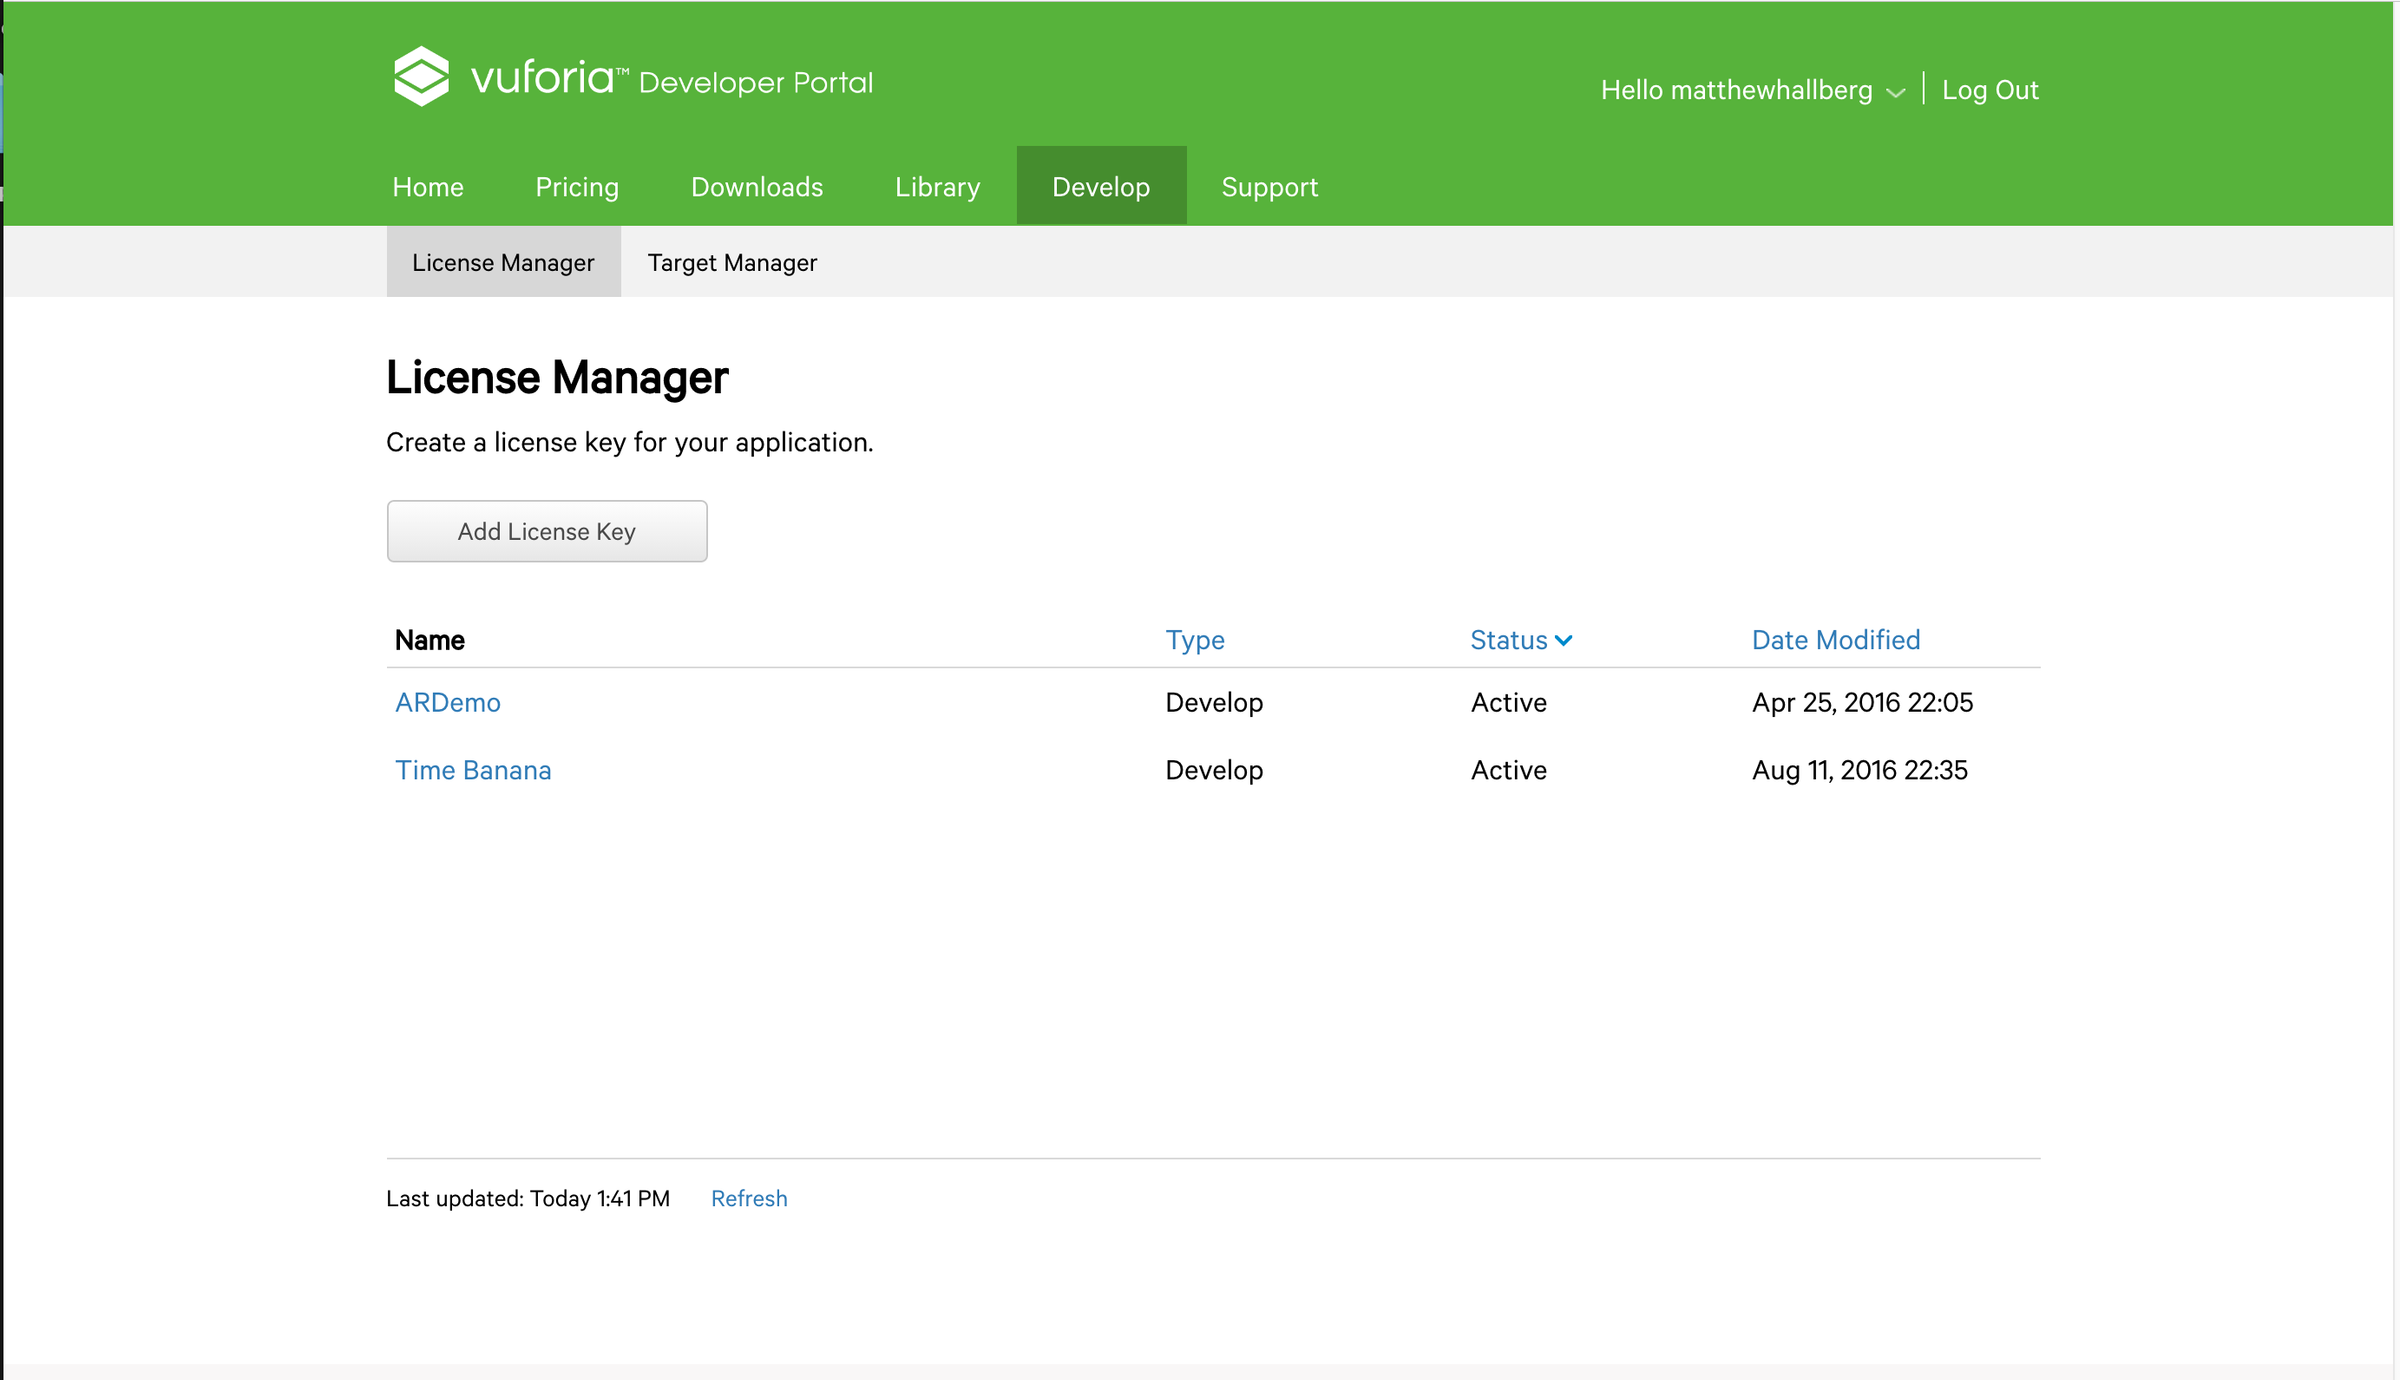This screenshot has height=1380, width=2400.
Task: Click Log Out
Action: point(1989,90)
